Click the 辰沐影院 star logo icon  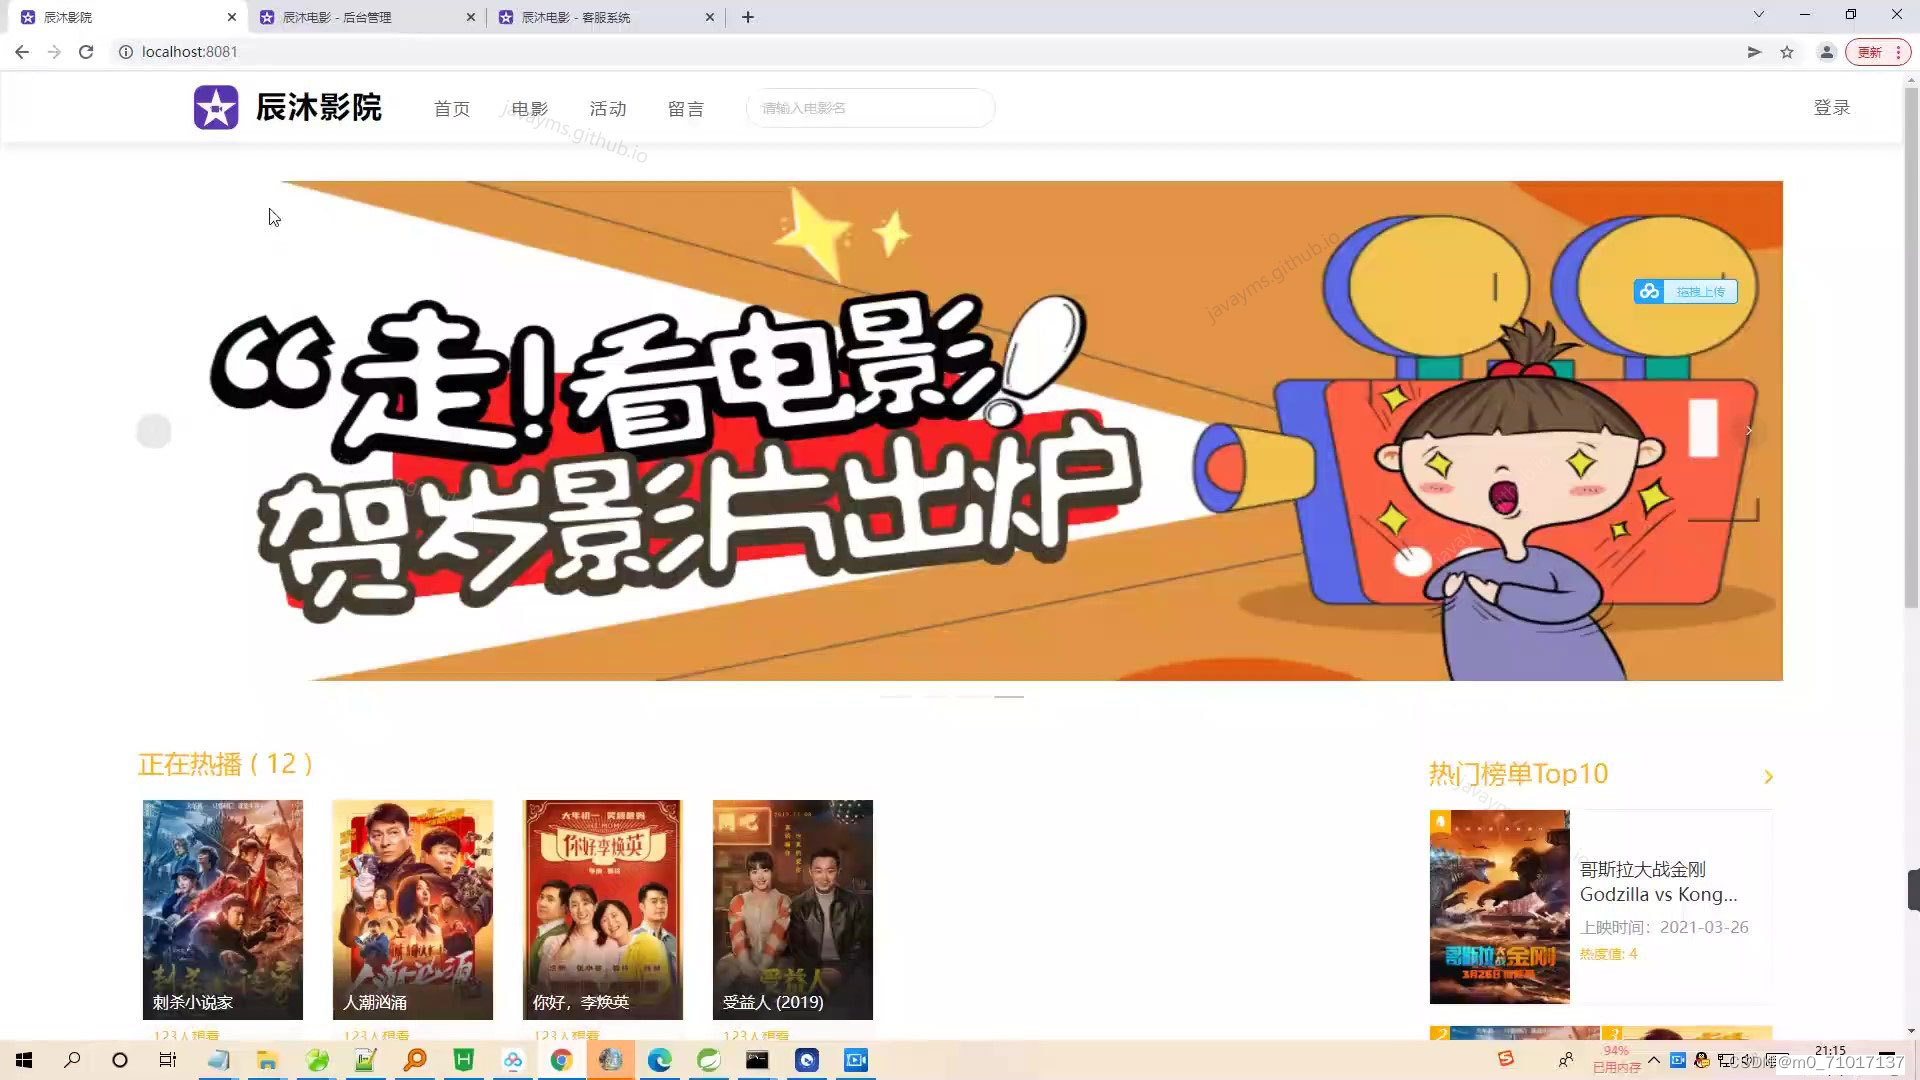tap(216, 108)
